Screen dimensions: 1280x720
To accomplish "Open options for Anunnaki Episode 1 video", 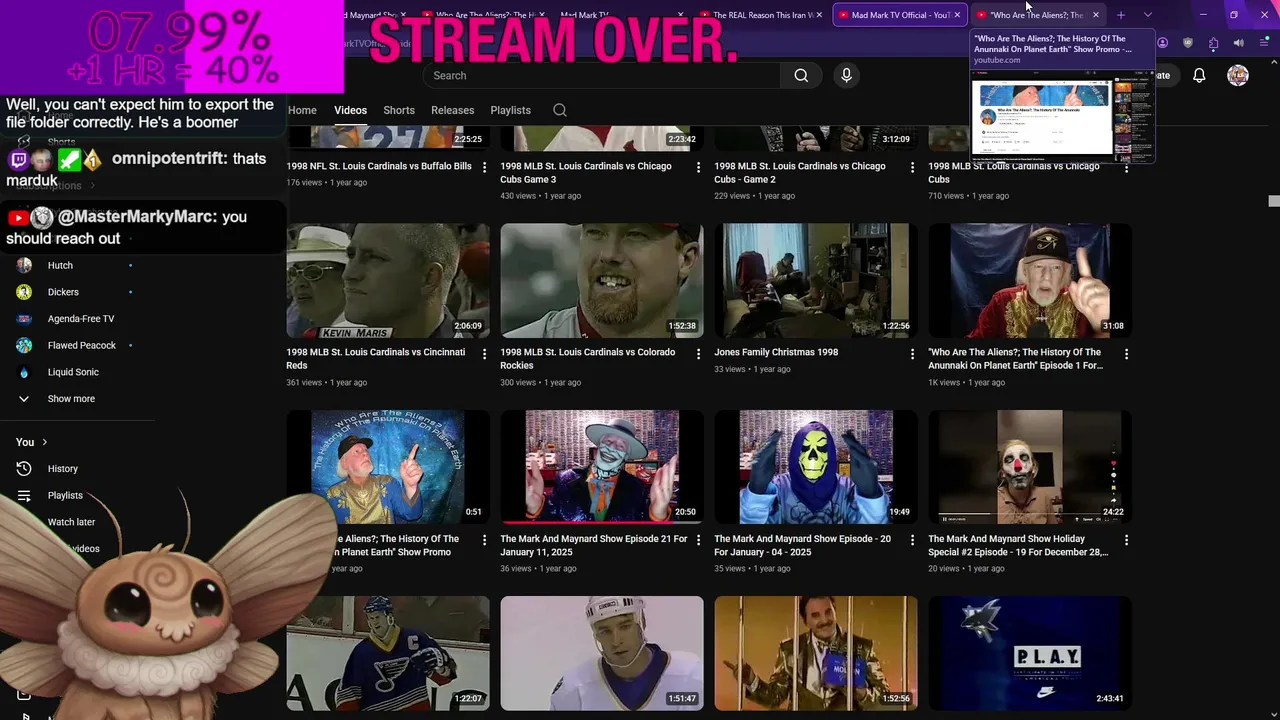I will point(1126,354).
